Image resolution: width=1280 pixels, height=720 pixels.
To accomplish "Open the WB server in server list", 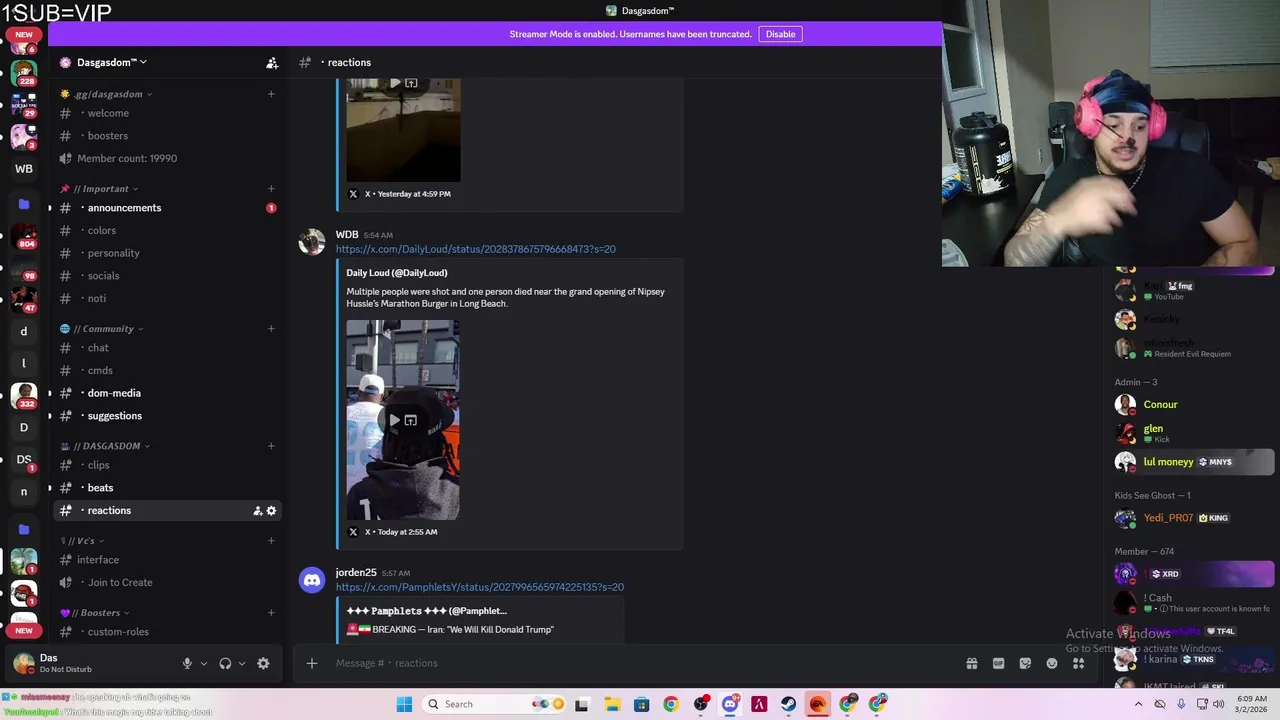I will tap(24, 169).
